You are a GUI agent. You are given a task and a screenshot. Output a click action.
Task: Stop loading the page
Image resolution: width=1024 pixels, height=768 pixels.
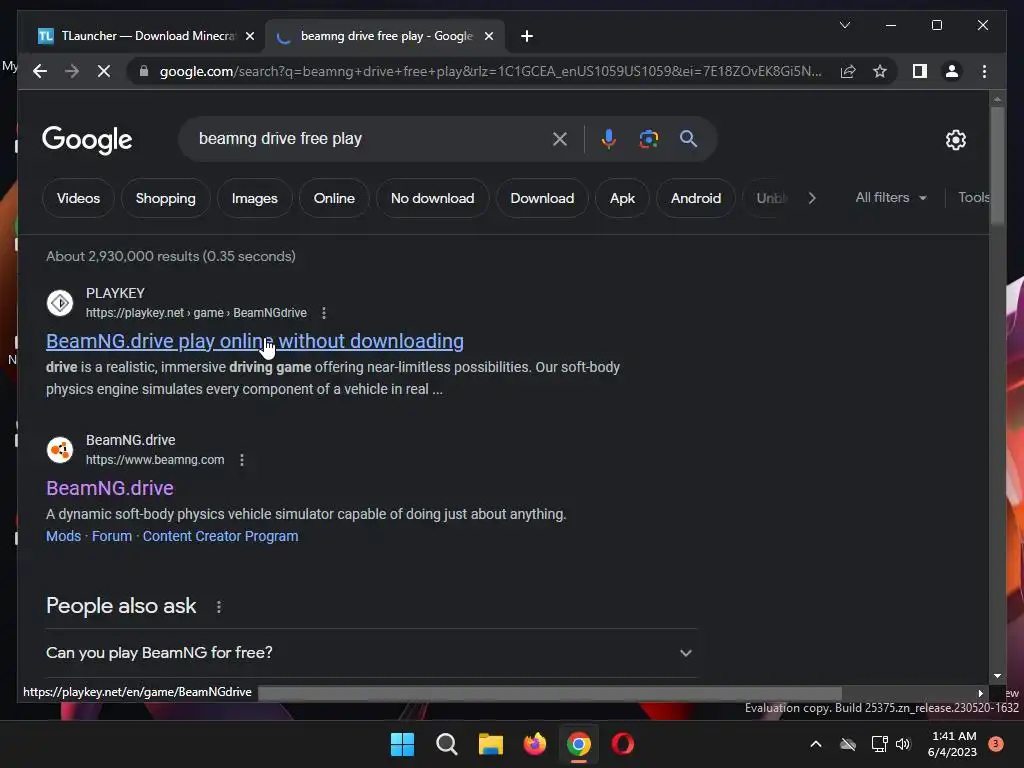coord(104,71)
